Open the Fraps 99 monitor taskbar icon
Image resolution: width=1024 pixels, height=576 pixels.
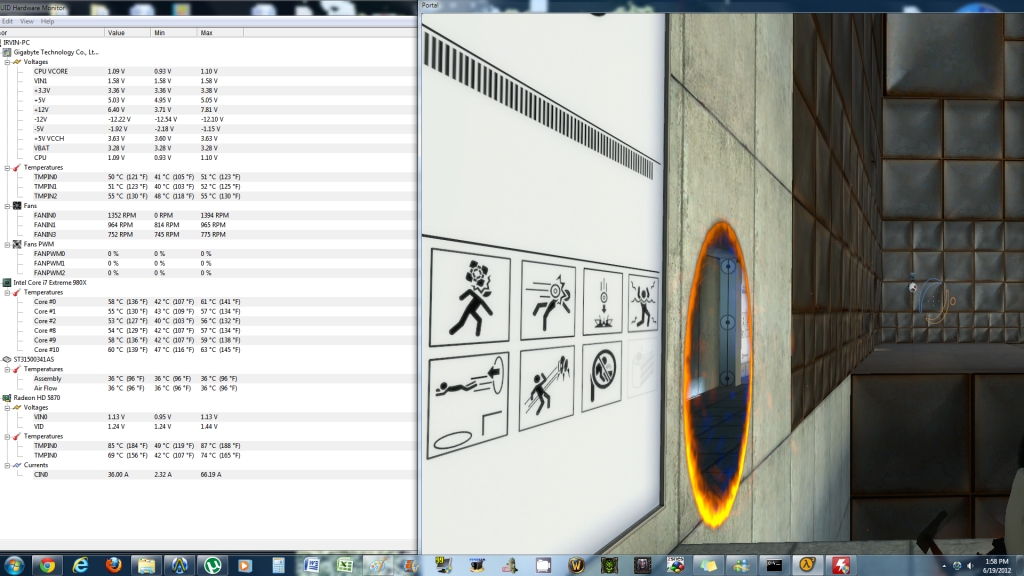[x=444, y=565]
